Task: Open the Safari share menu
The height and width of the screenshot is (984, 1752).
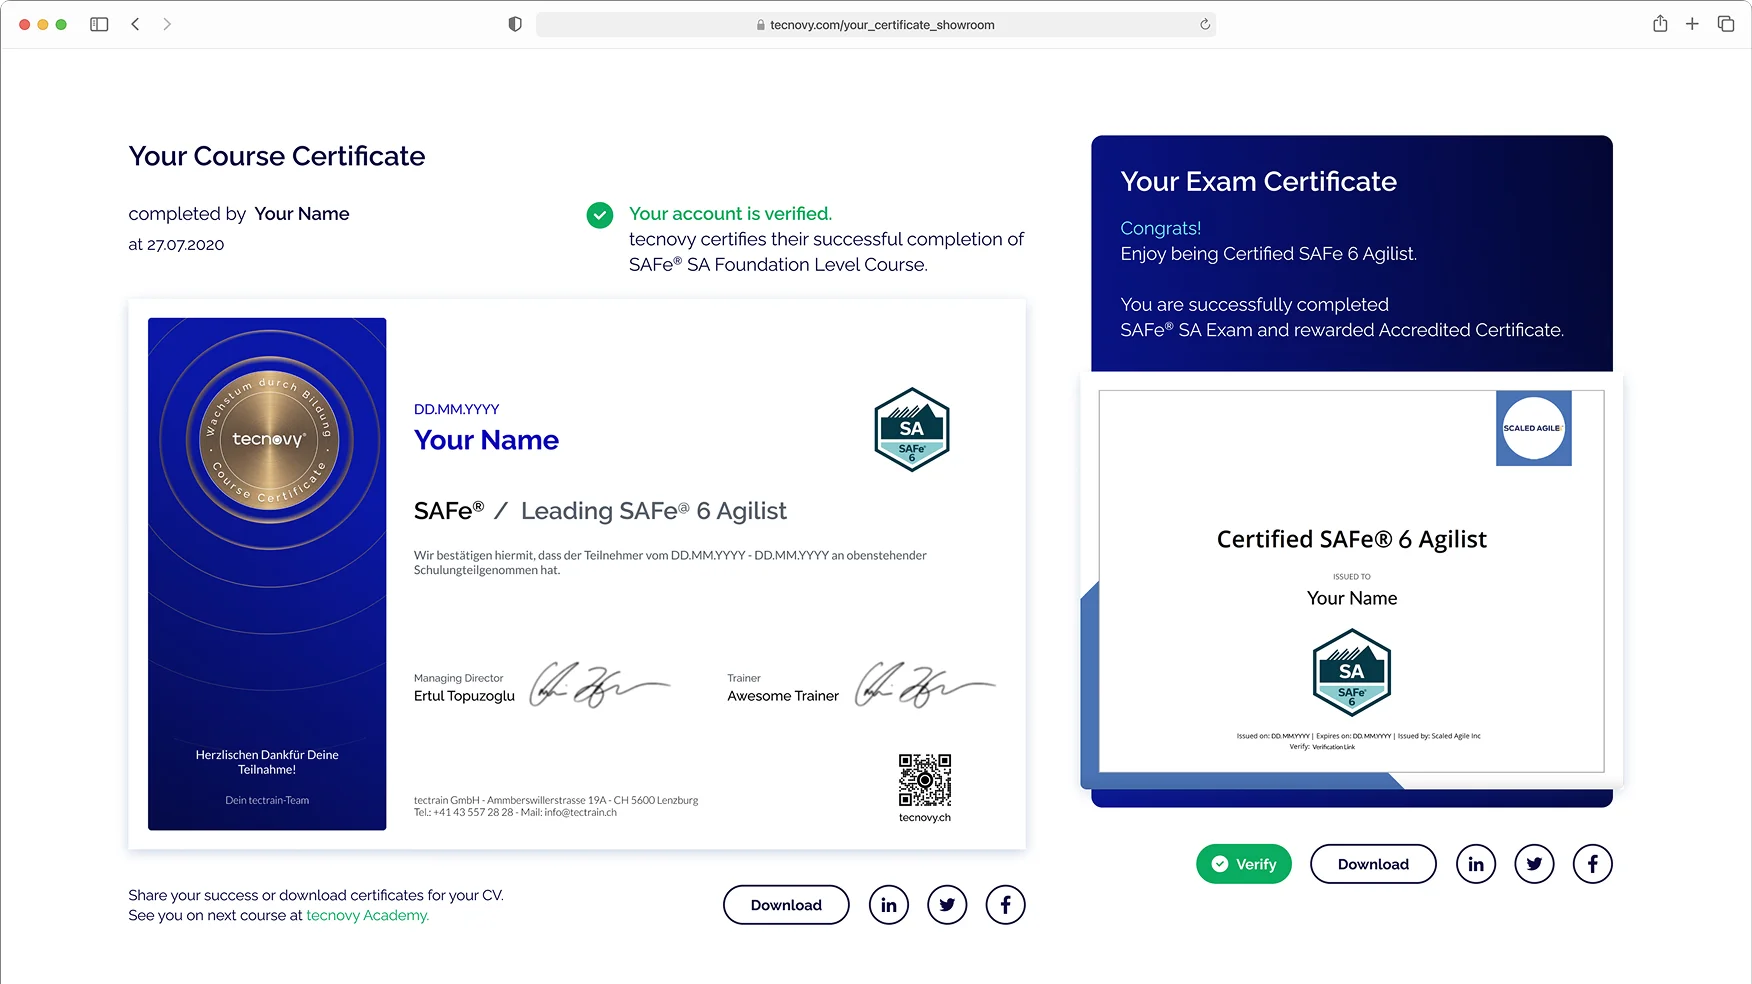Action: tap(1660, 24)
